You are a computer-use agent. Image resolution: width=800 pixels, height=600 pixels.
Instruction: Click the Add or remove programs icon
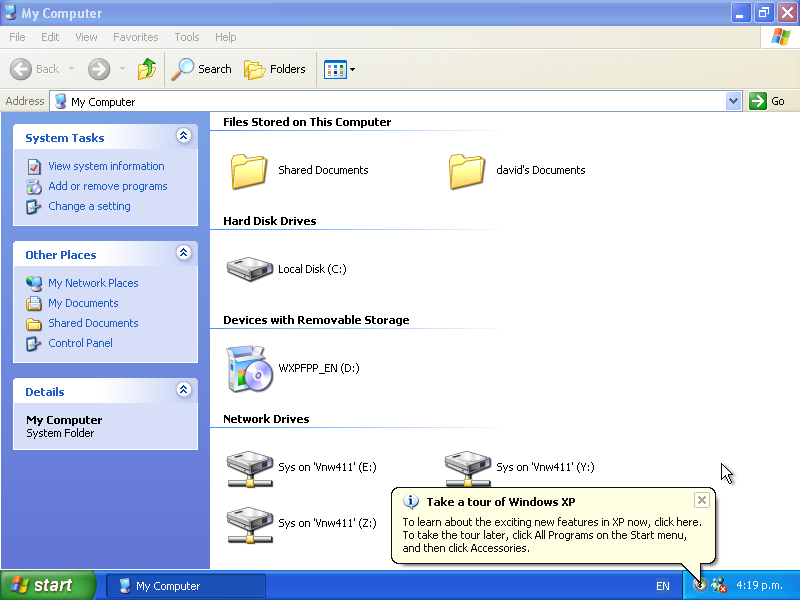coord(34,187)
